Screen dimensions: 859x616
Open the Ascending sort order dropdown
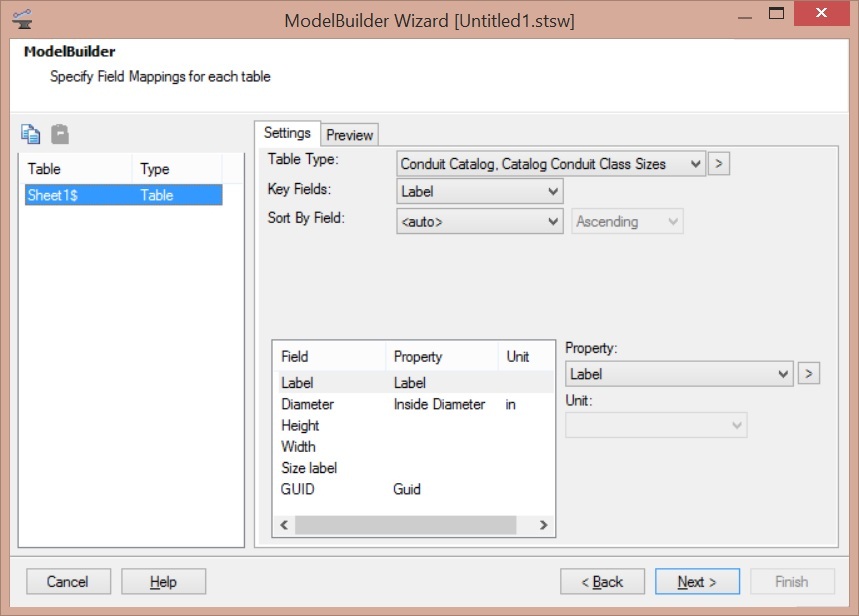627,221
